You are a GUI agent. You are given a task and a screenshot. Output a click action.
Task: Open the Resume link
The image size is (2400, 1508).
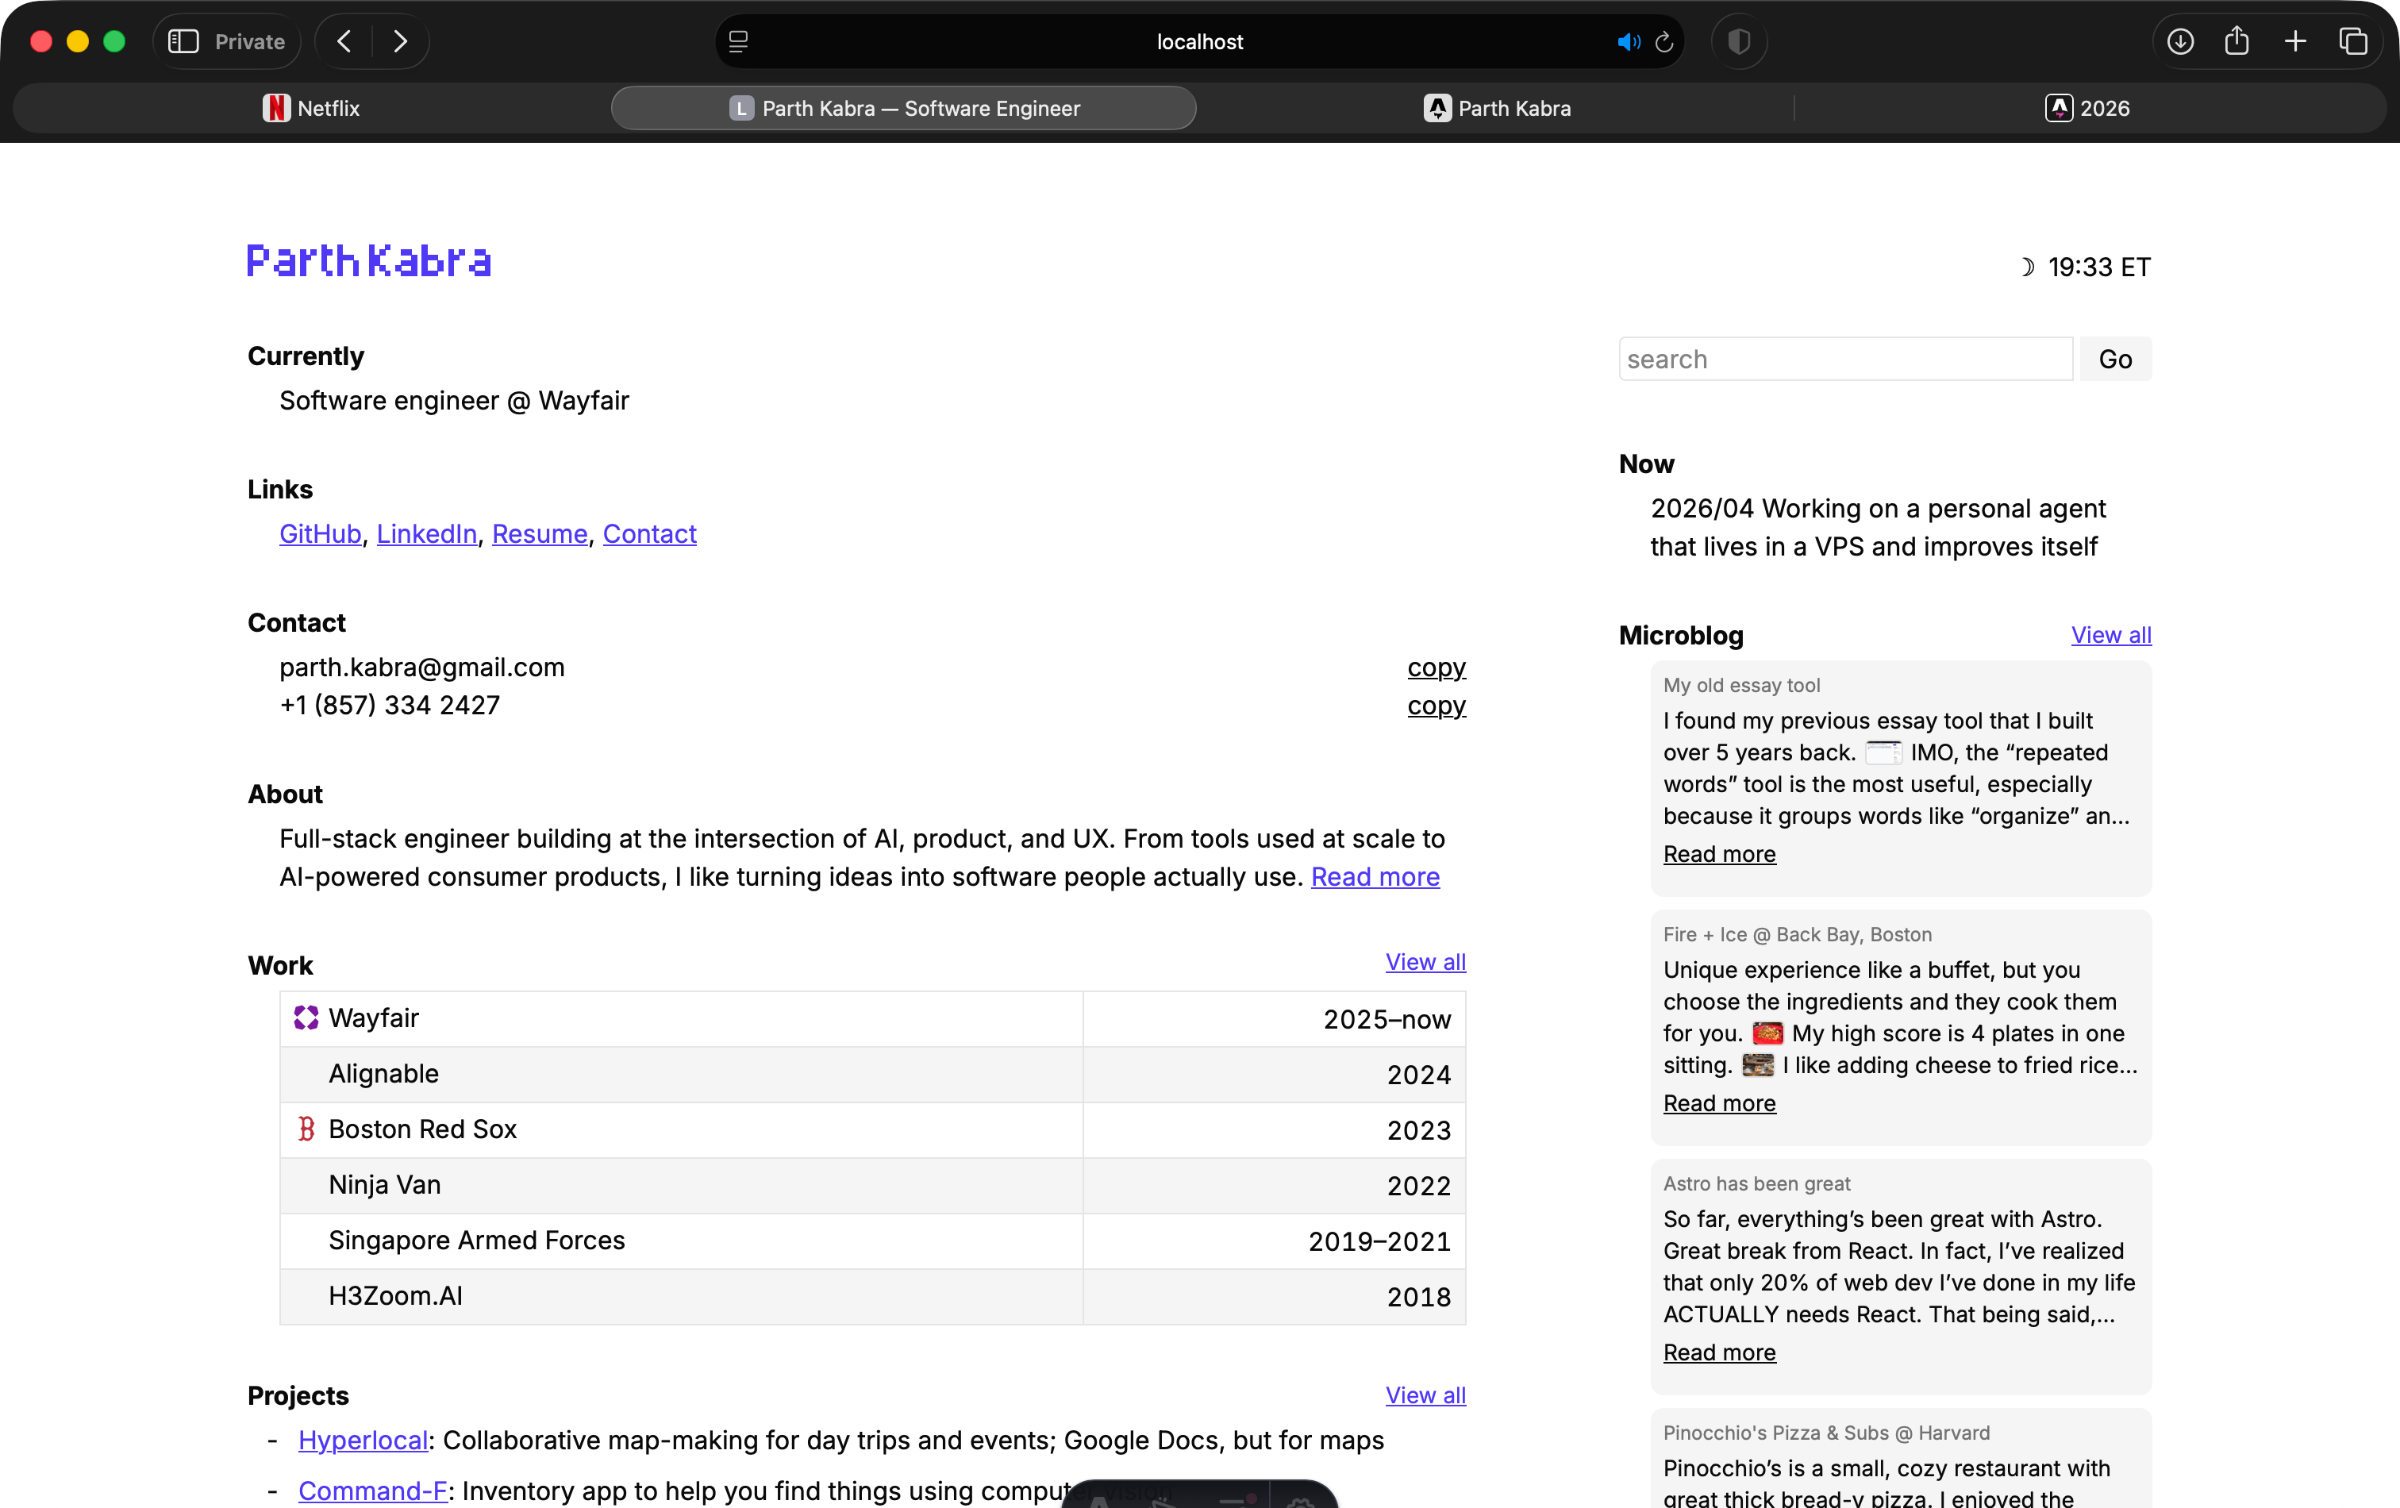click(x=540, y=534)
